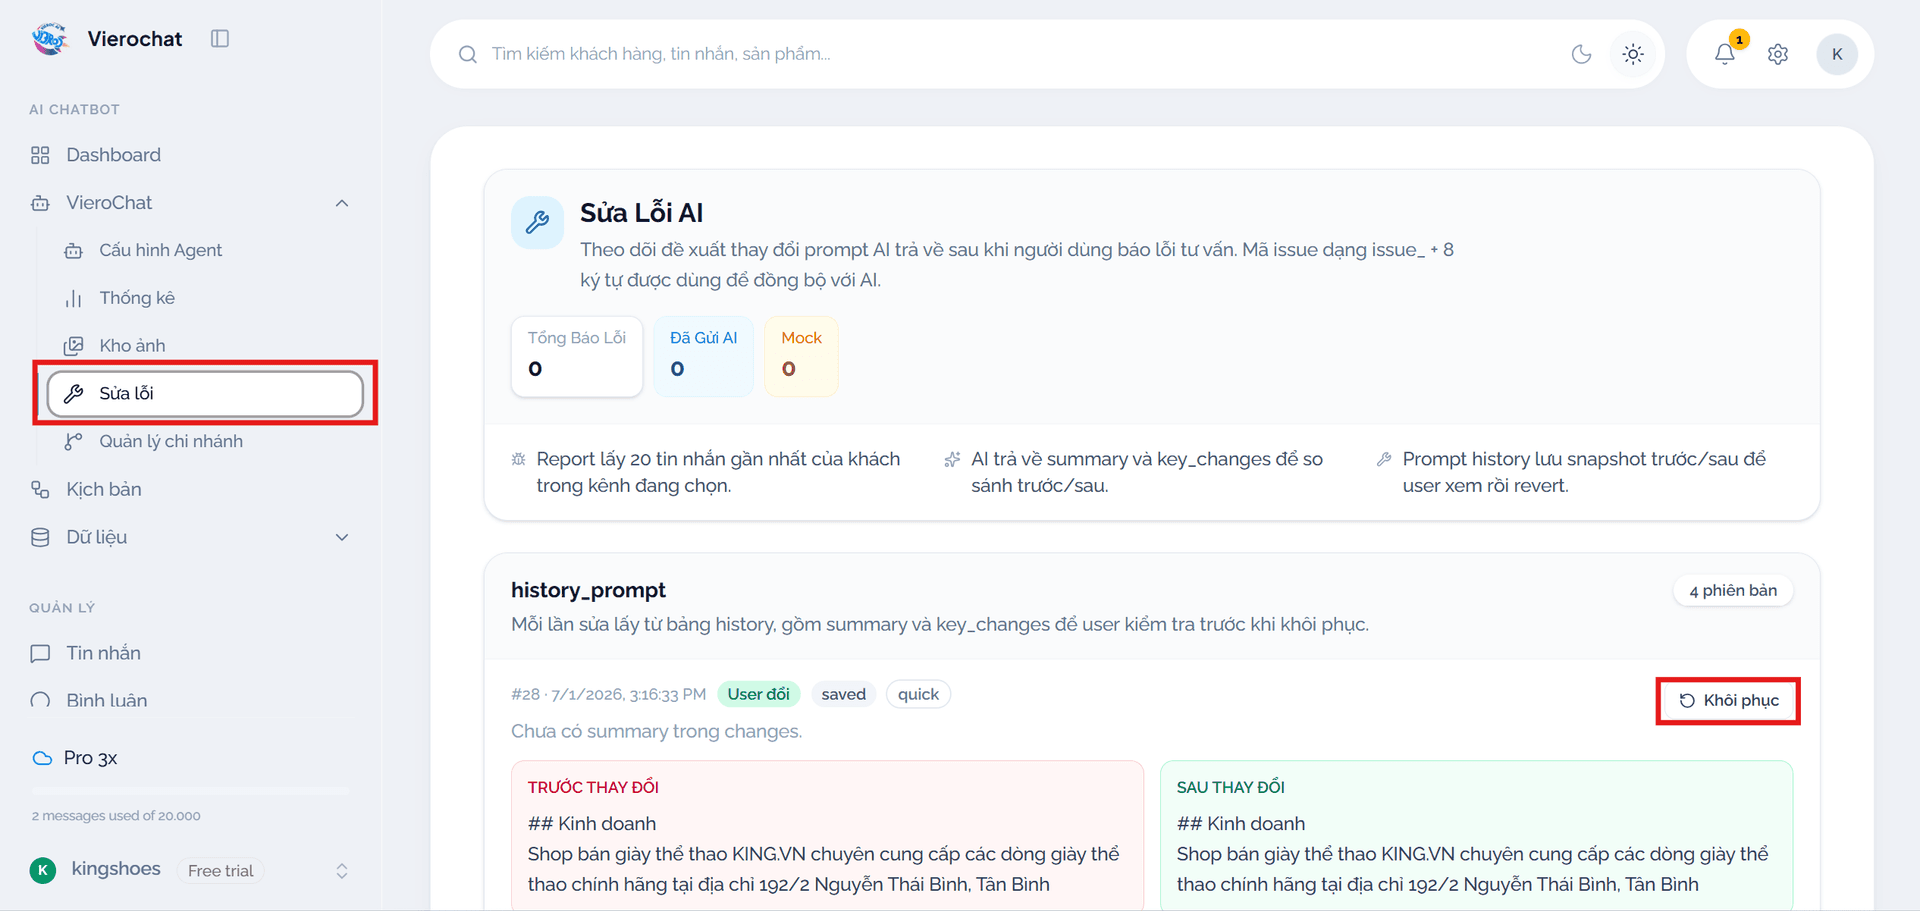The width and height of the screenshot is (1920, 911).
Task: Select Sửa lỗi menu item
Action: pos(205,394)
